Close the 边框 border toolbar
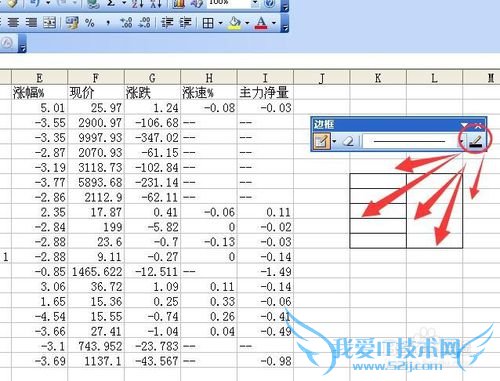Viewport: 500px width, 381px height. [x=478, y=126]
